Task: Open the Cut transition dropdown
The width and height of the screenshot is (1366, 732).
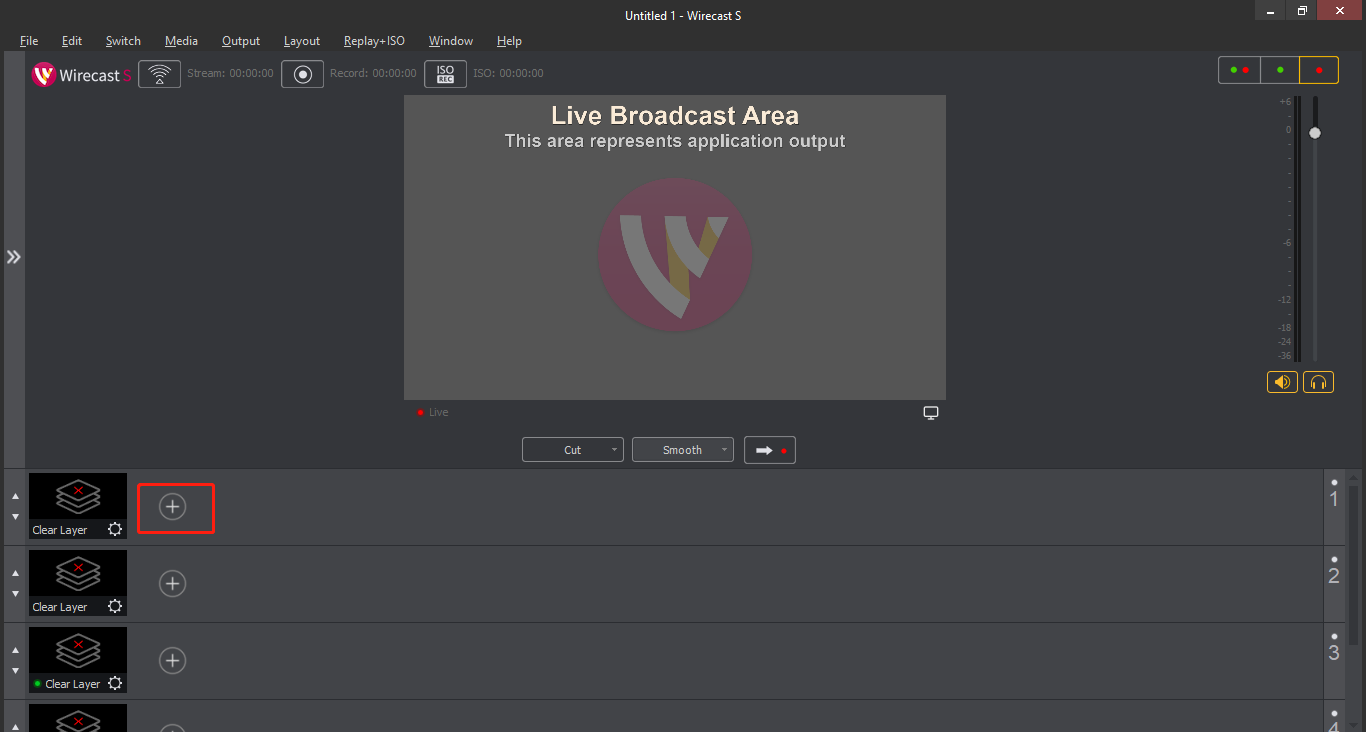Action: pyautogui.click(x=573, y=450)
